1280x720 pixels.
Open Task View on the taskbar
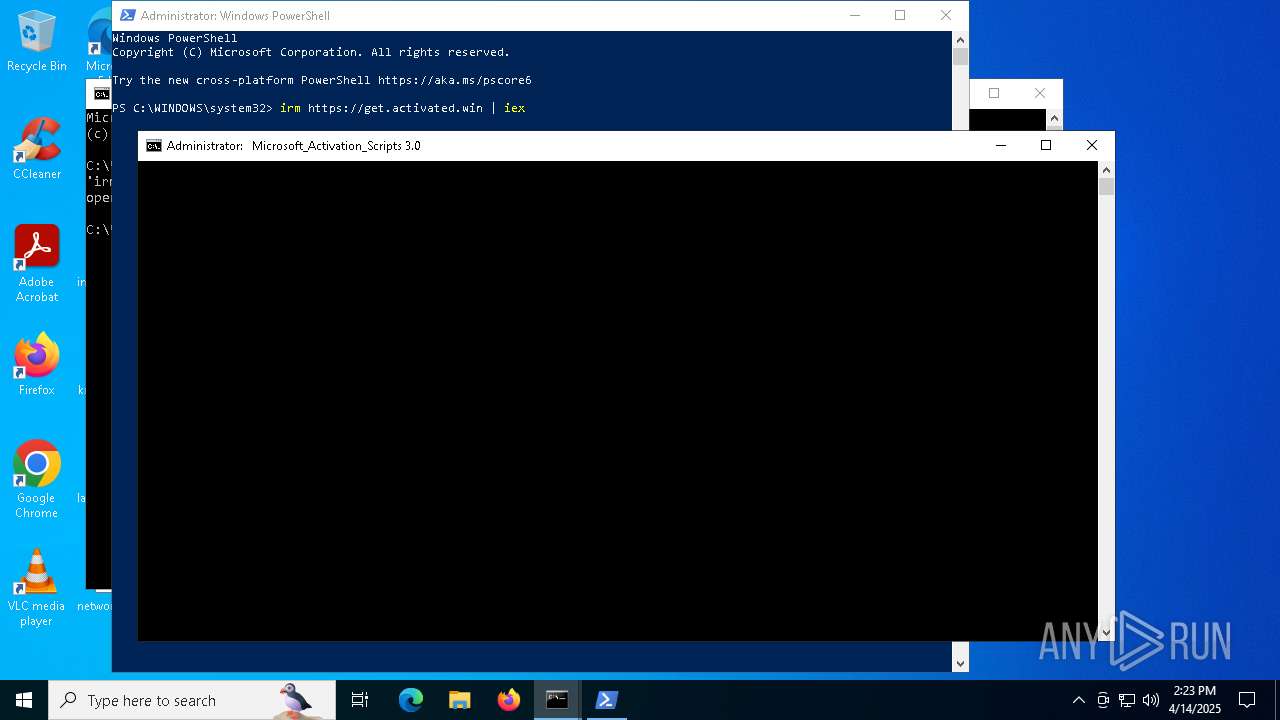tap(360, 700)
